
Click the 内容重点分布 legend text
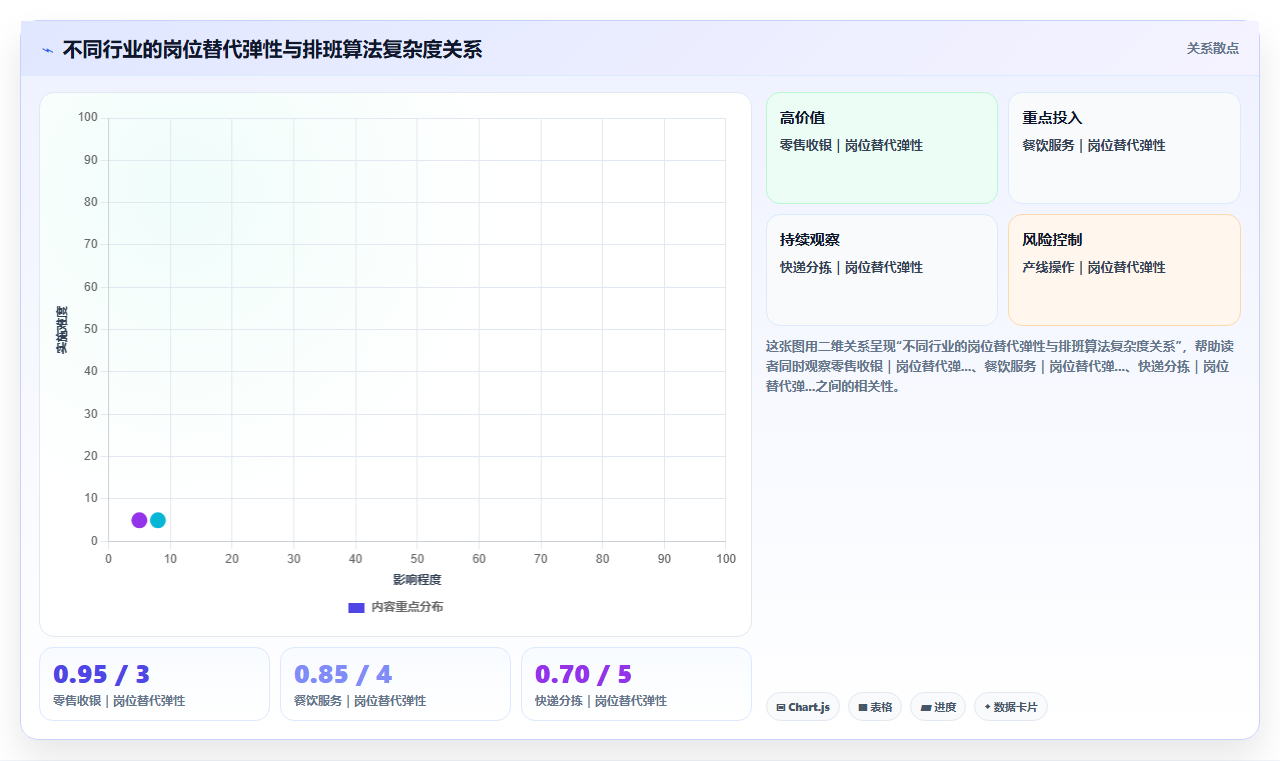pyautogui.click(x=407, y=607)
